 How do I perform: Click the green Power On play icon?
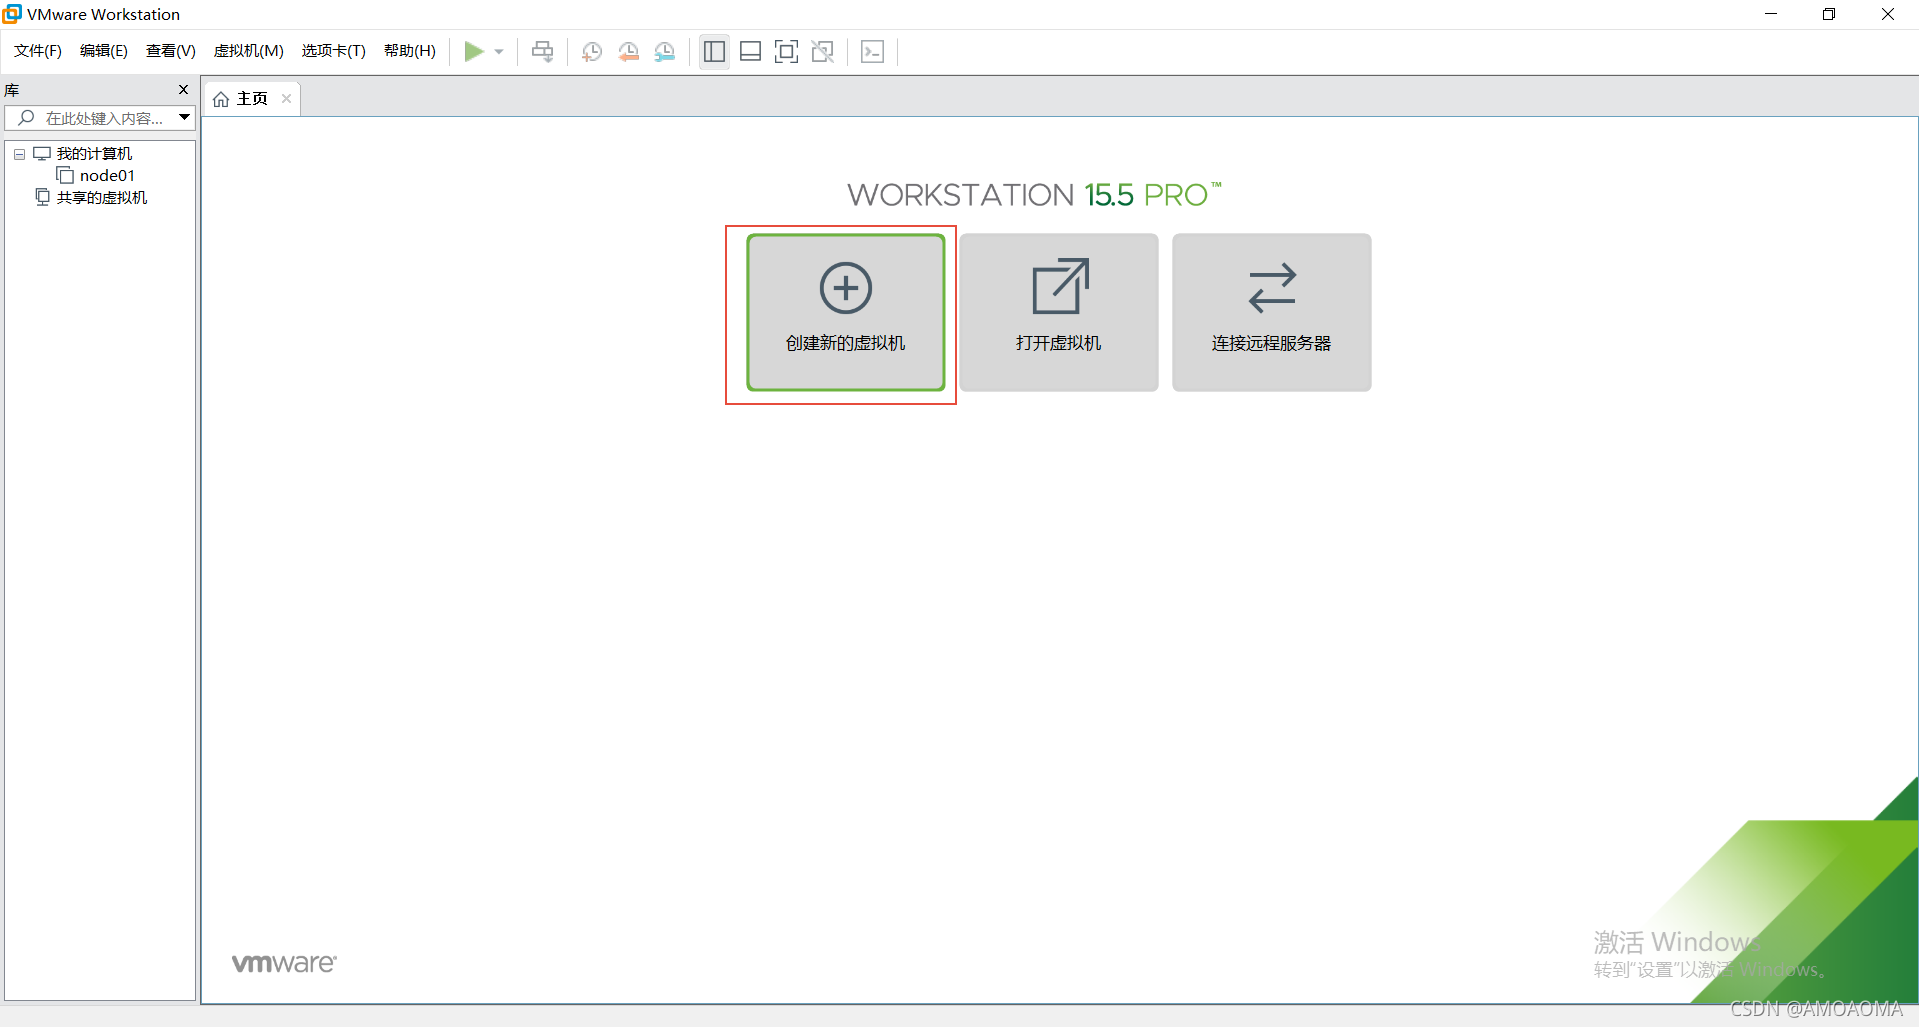tap(474, 51)
